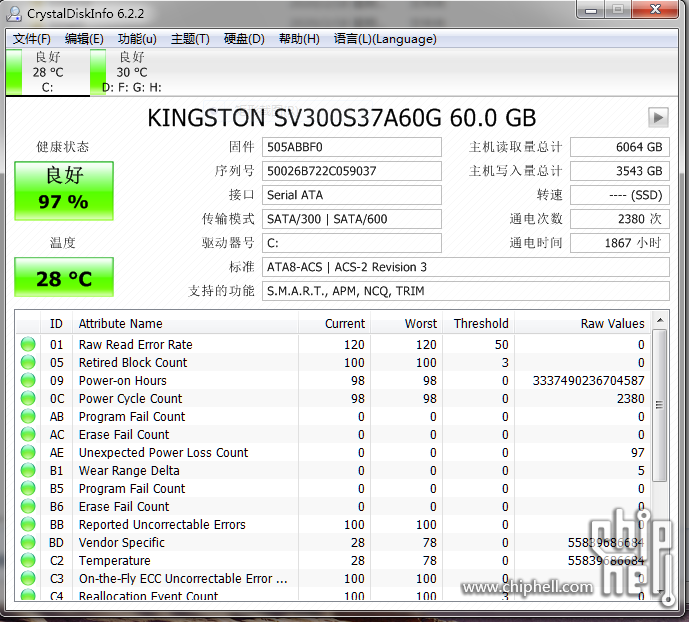Open the 语言(L)(Language) menu
The width and height of the screenshot is (689, 622).
385,39
